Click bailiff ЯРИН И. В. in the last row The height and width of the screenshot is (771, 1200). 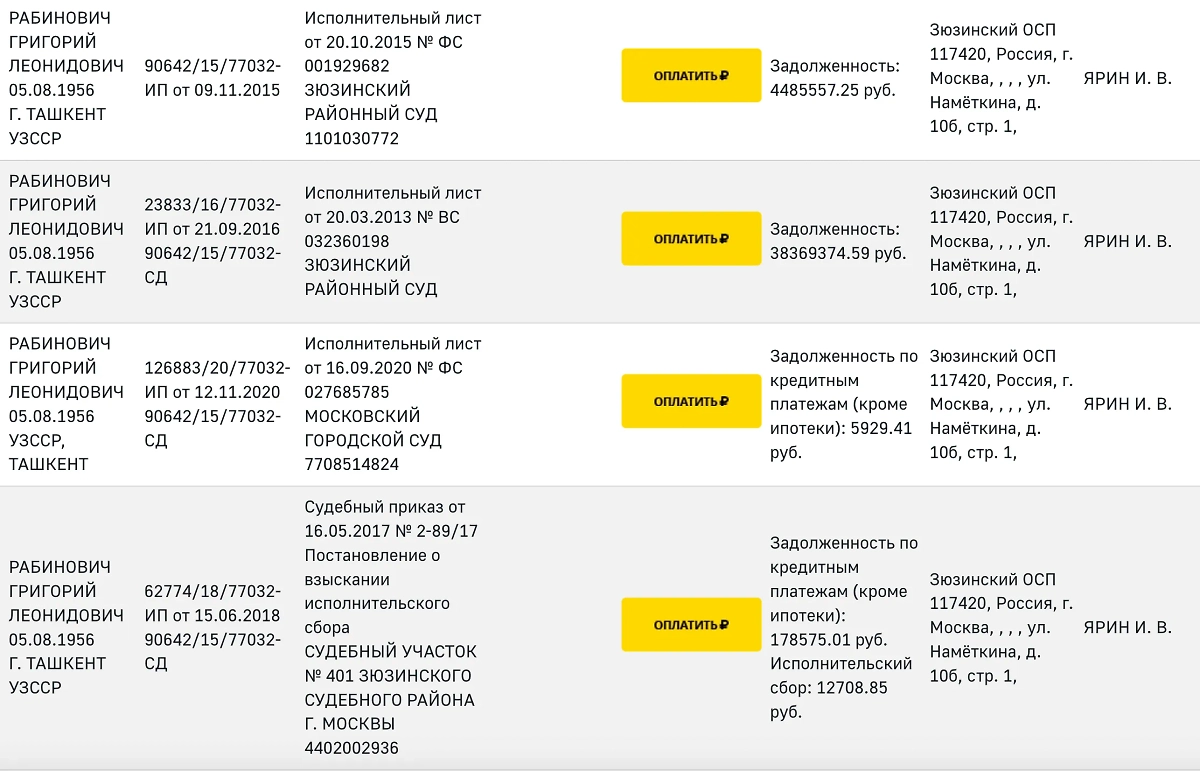click(x=1127, y=627)
